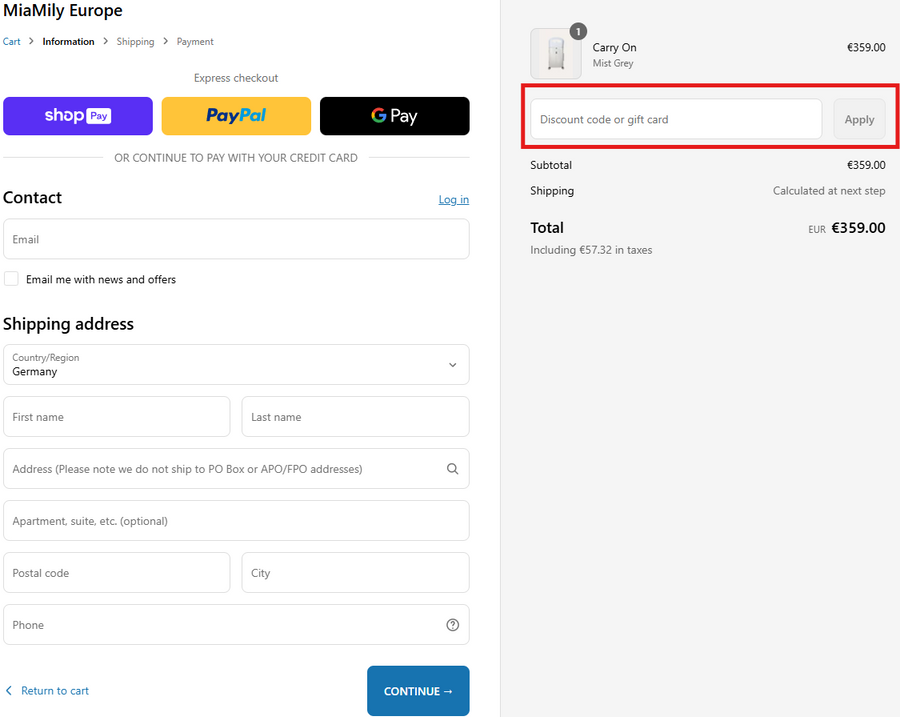Choose PayPal express checkout
The image size is (900, 717).
tap(236, 116)
